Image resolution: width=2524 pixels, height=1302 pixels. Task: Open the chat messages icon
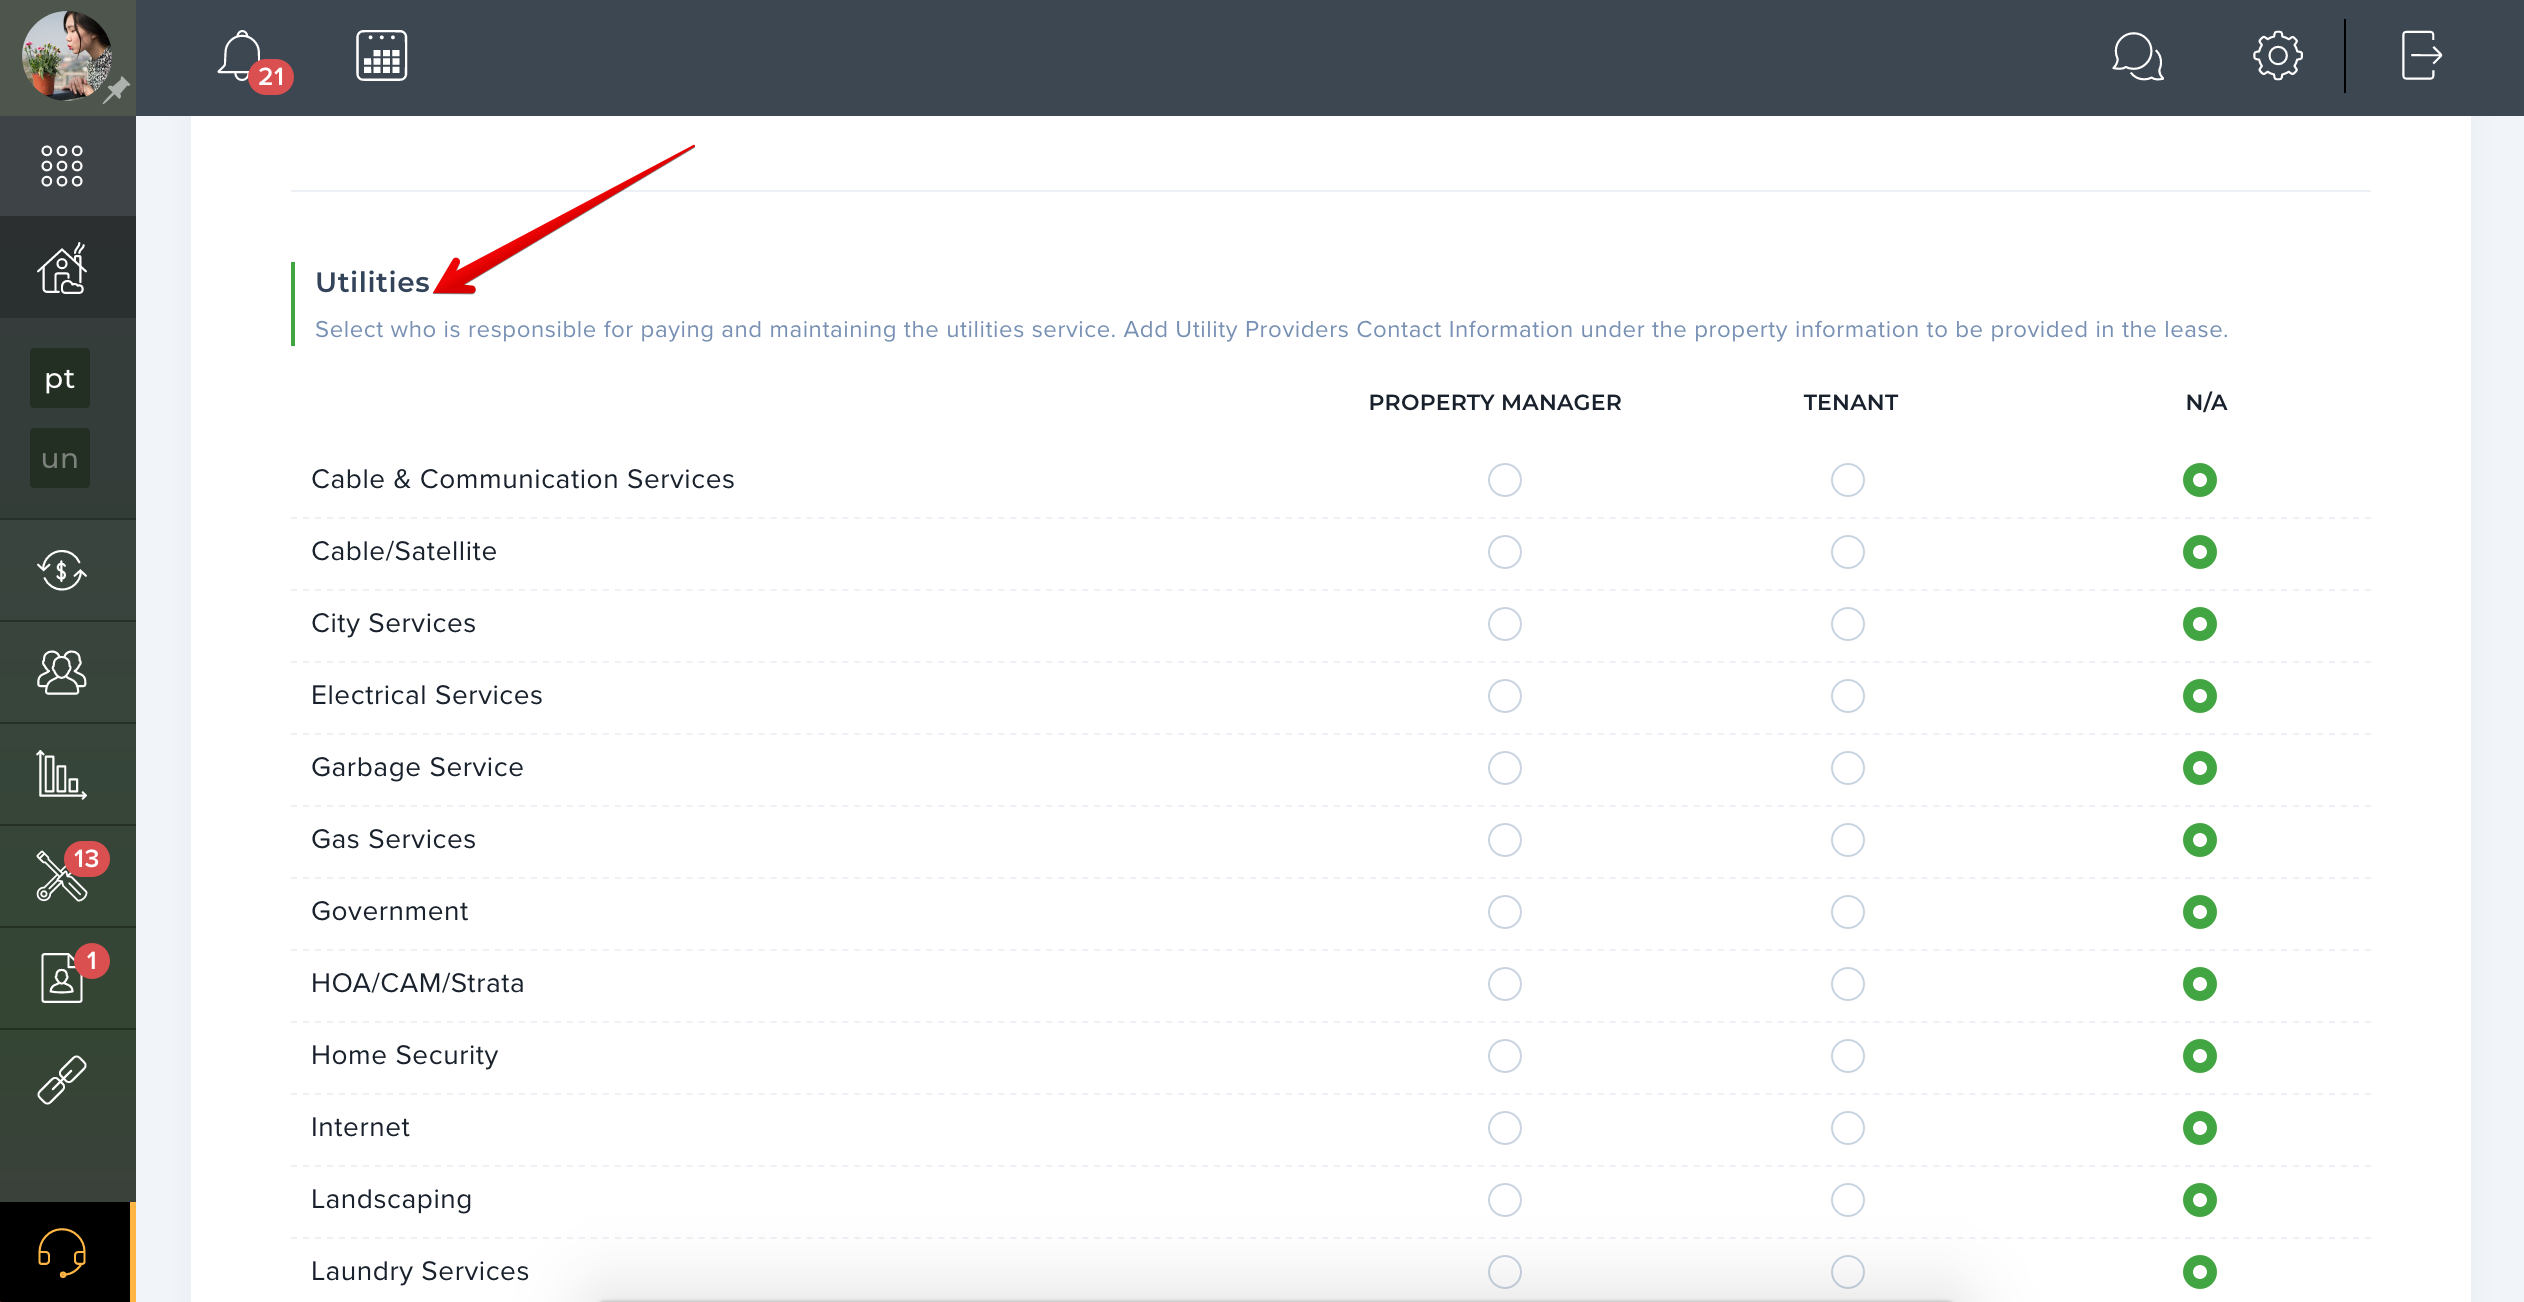tap(2137, 56)
